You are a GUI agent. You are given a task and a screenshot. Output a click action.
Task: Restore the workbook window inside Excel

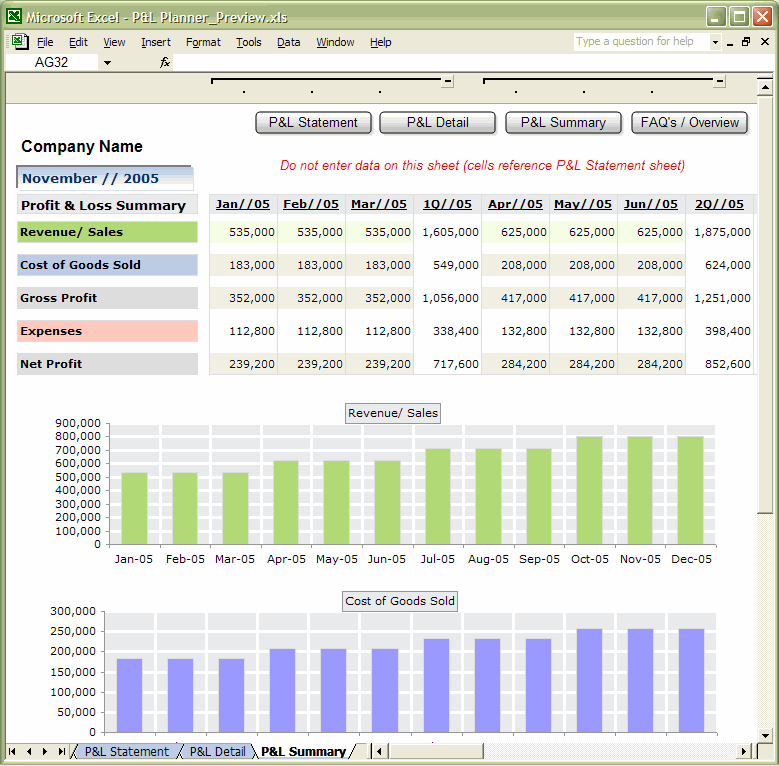(x=746, y=42)
